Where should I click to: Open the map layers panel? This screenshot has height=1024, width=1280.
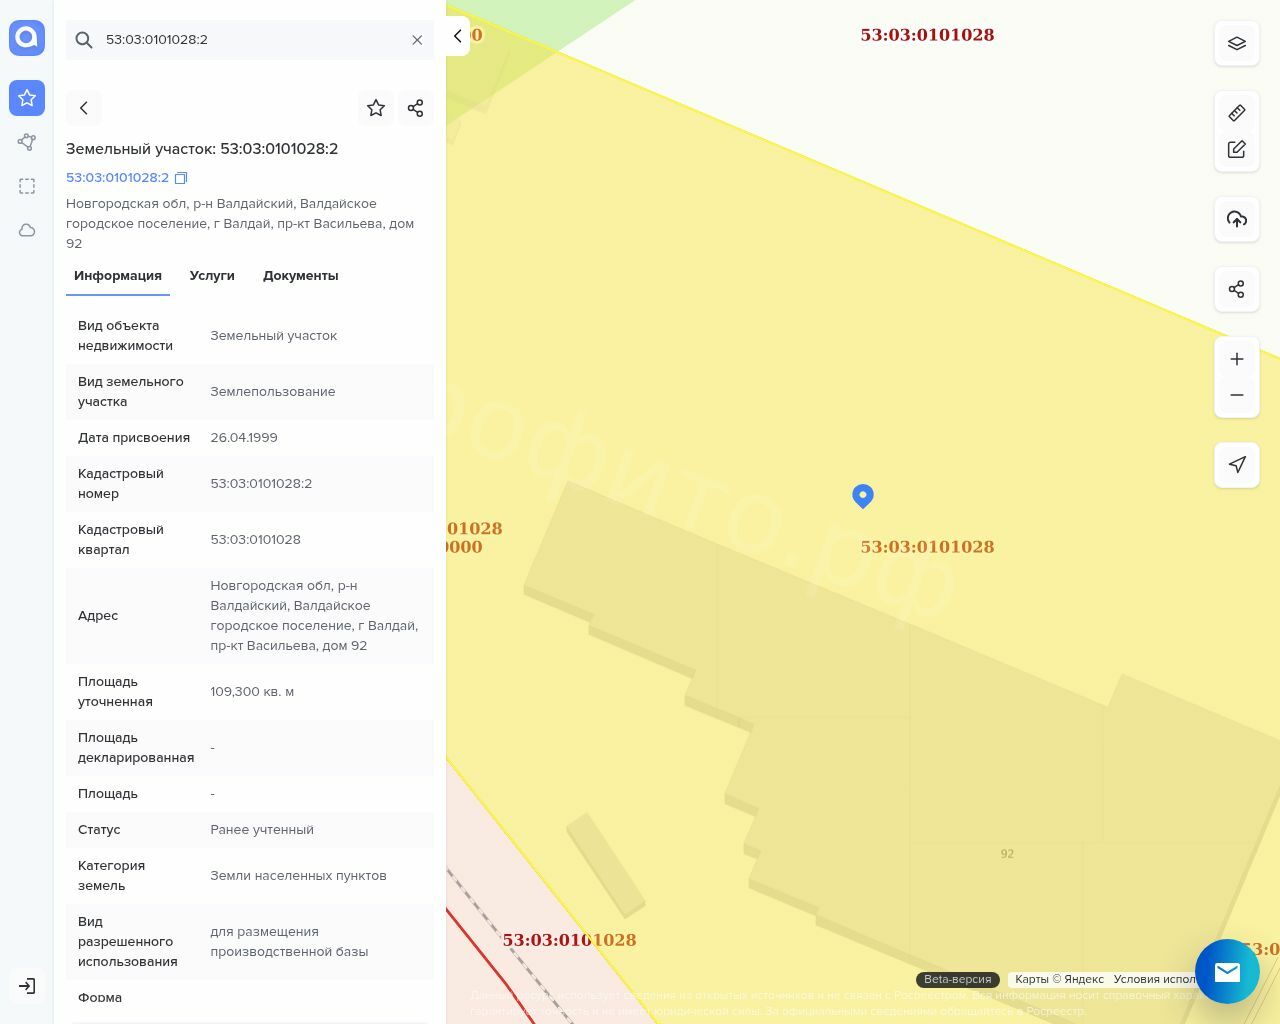1236,44
